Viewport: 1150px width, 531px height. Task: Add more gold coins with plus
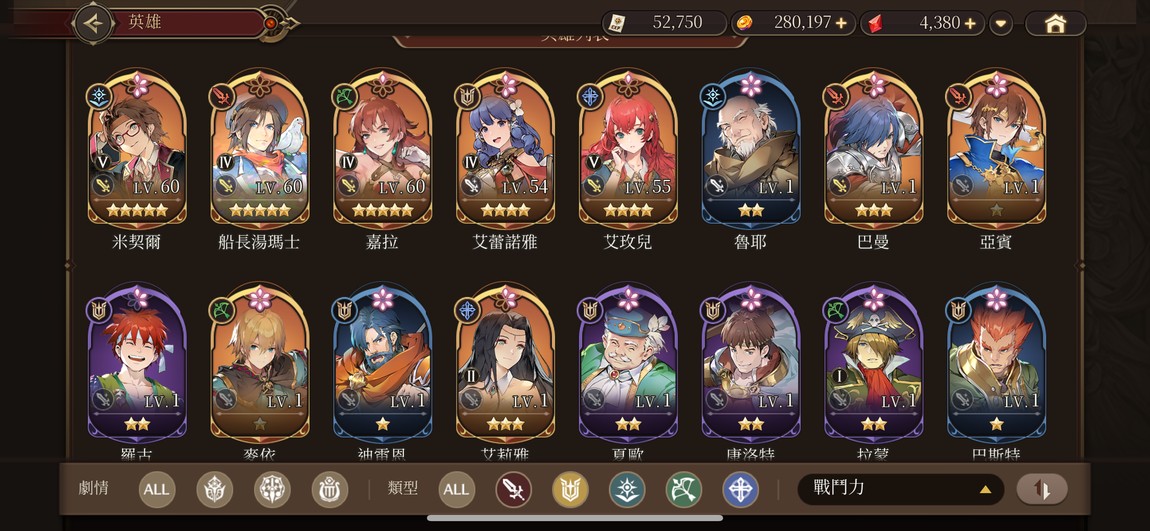pos(840,23)
